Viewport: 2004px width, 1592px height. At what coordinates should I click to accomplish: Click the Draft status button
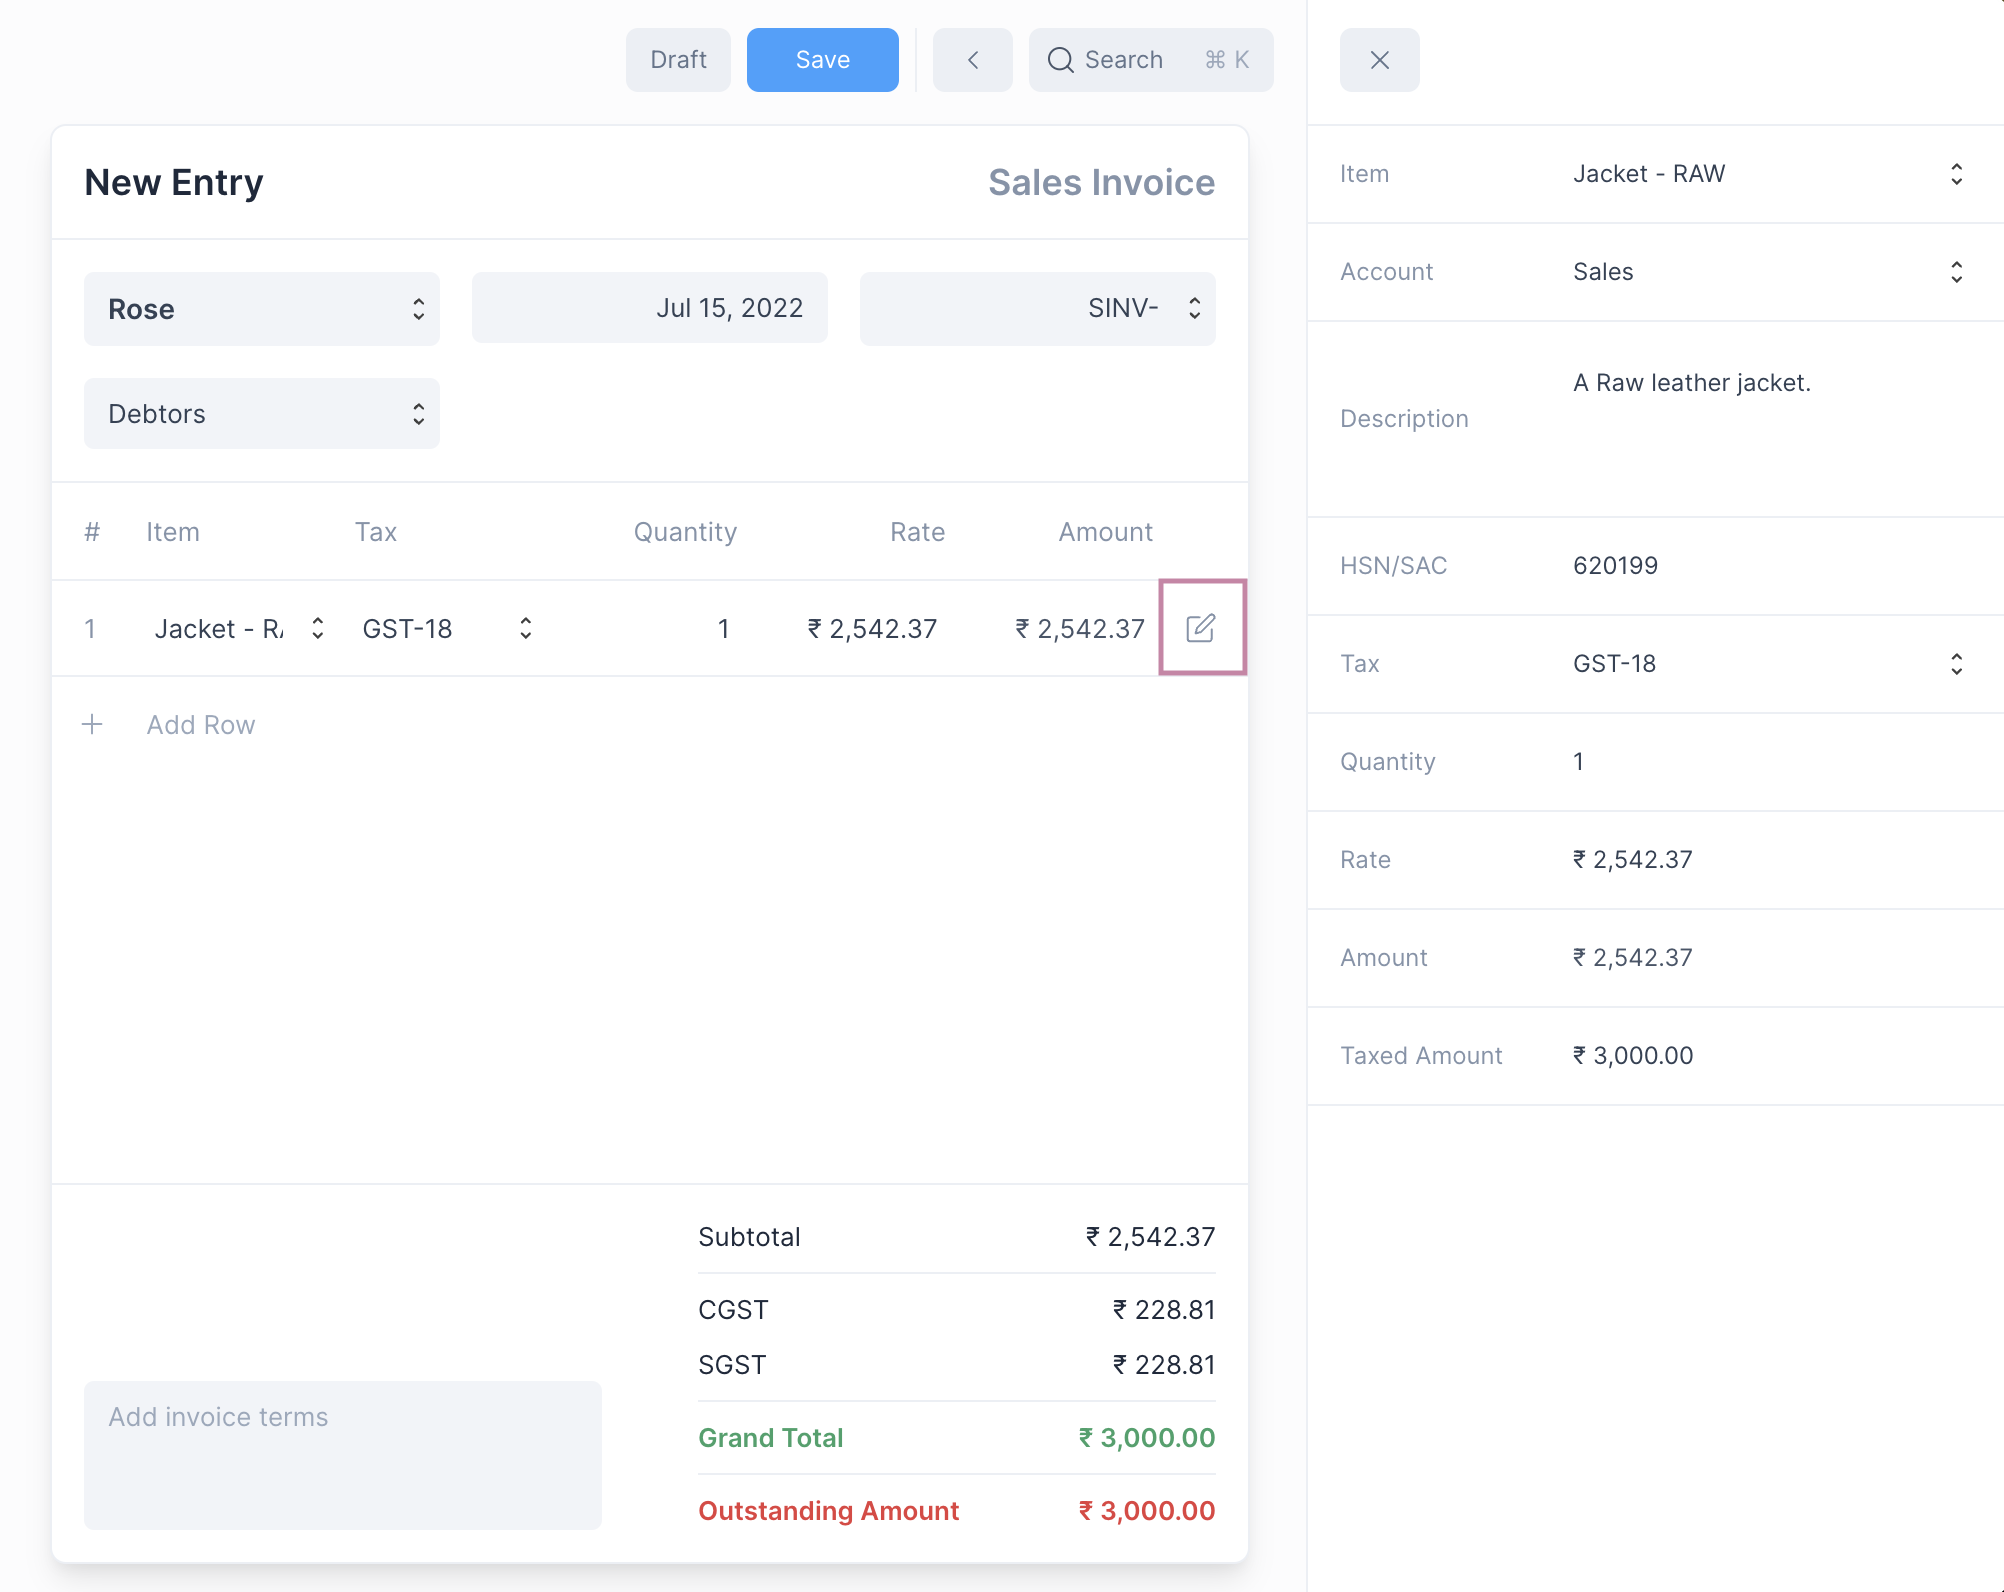click(678, 60)
